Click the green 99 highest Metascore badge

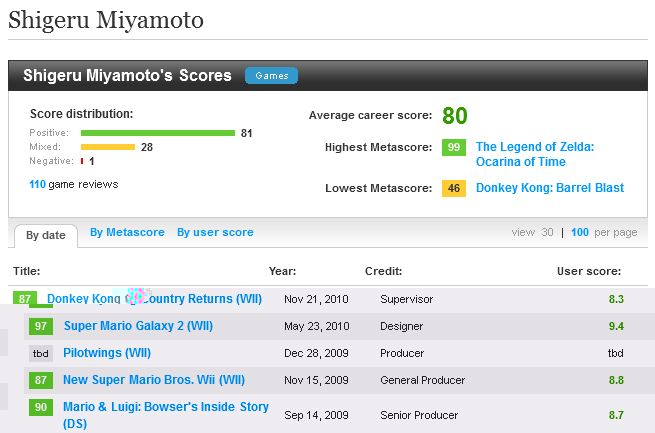[x=454, y=148]
